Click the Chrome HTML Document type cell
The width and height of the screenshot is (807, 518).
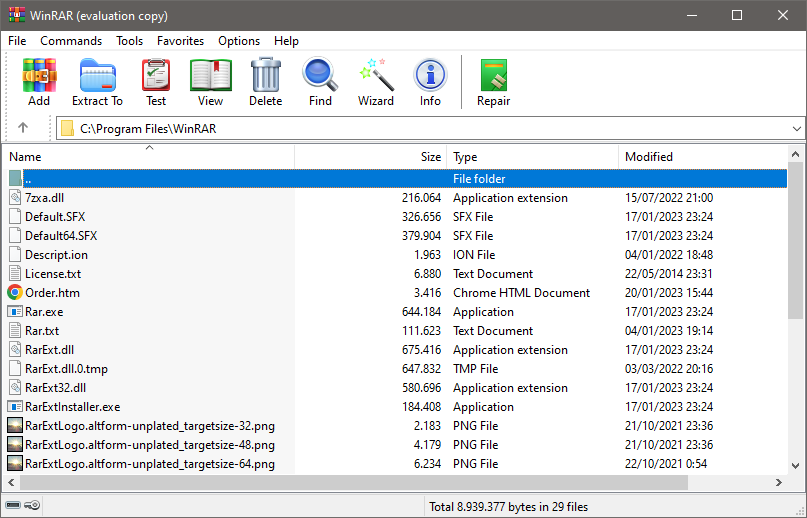(521, 292)
